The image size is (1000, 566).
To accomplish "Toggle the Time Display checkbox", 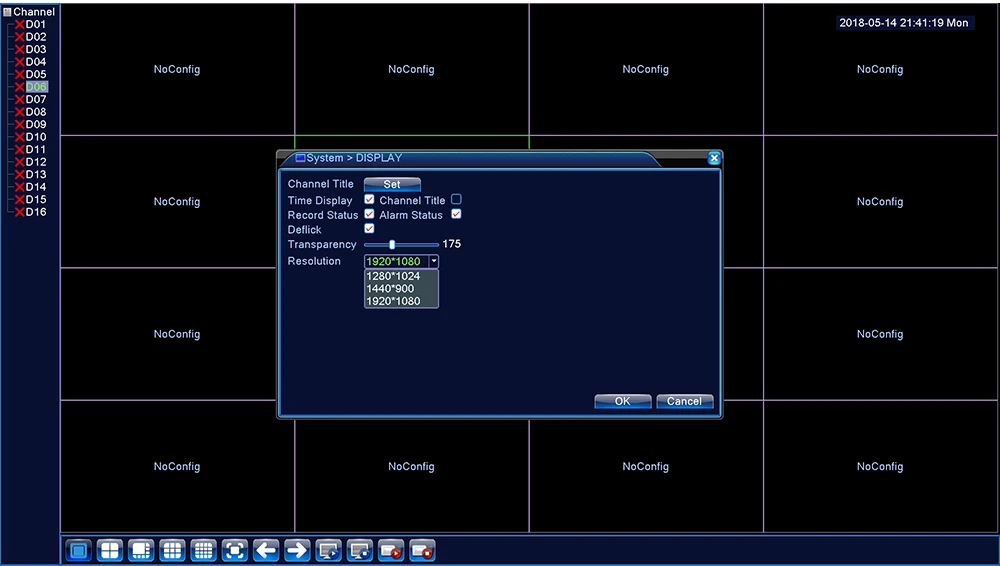I will tap(369, 200).
